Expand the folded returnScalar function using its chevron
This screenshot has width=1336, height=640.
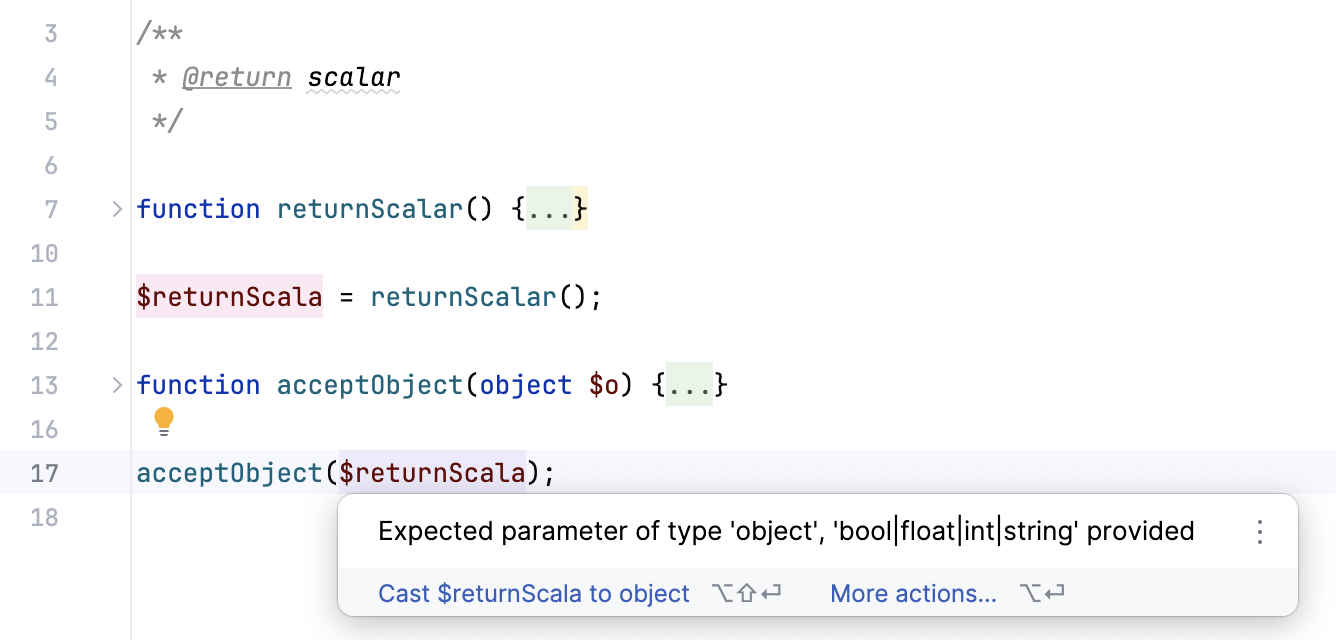pyautogui.click(x=116, y=209)
